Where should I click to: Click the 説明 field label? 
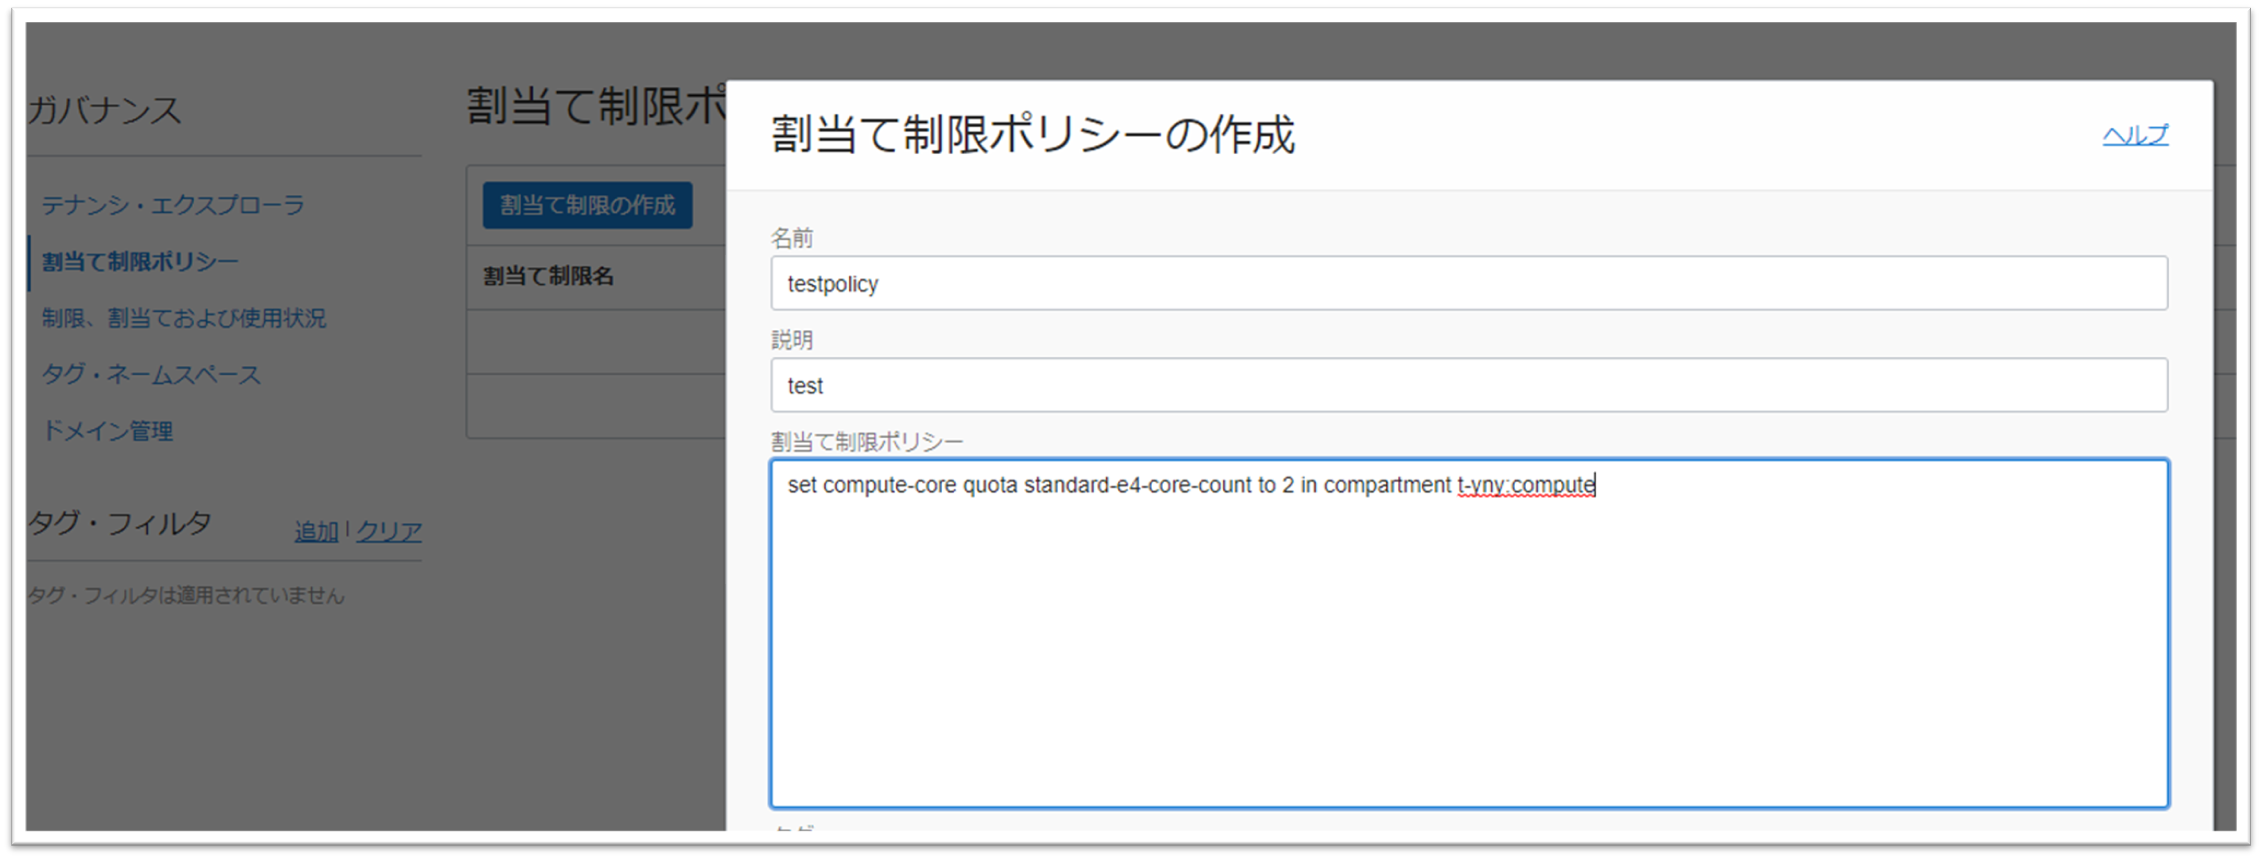tap(792, 340)
